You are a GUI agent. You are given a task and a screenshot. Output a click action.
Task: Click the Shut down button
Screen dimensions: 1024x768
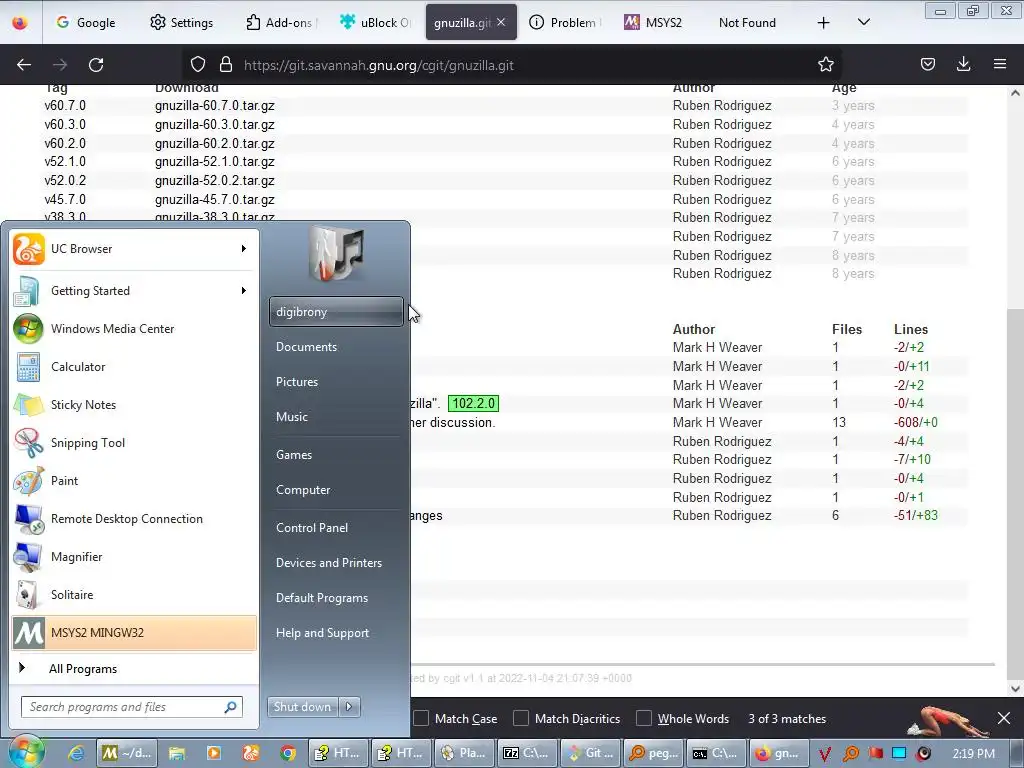(303, 707)
